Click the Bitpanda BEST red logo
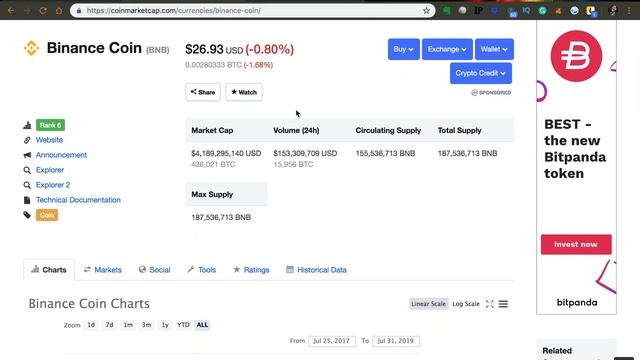 [x=576, y=56]
